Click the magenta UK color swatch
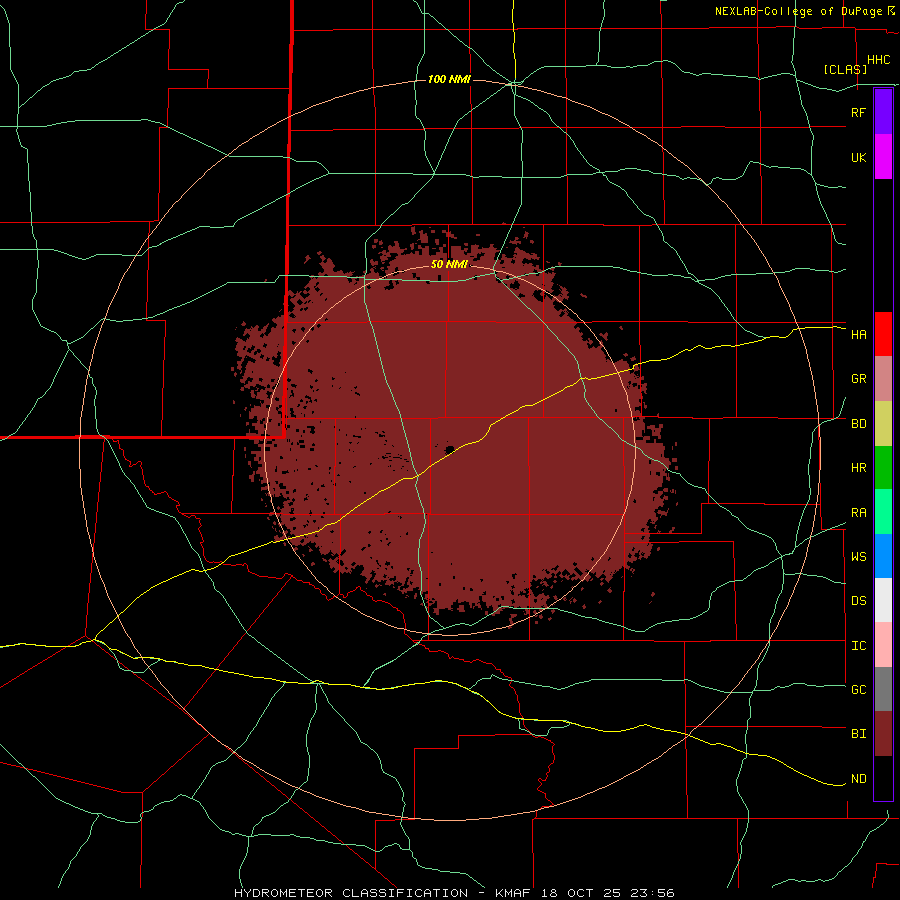This screenshot has height=900, width=900. pos(883,157)
